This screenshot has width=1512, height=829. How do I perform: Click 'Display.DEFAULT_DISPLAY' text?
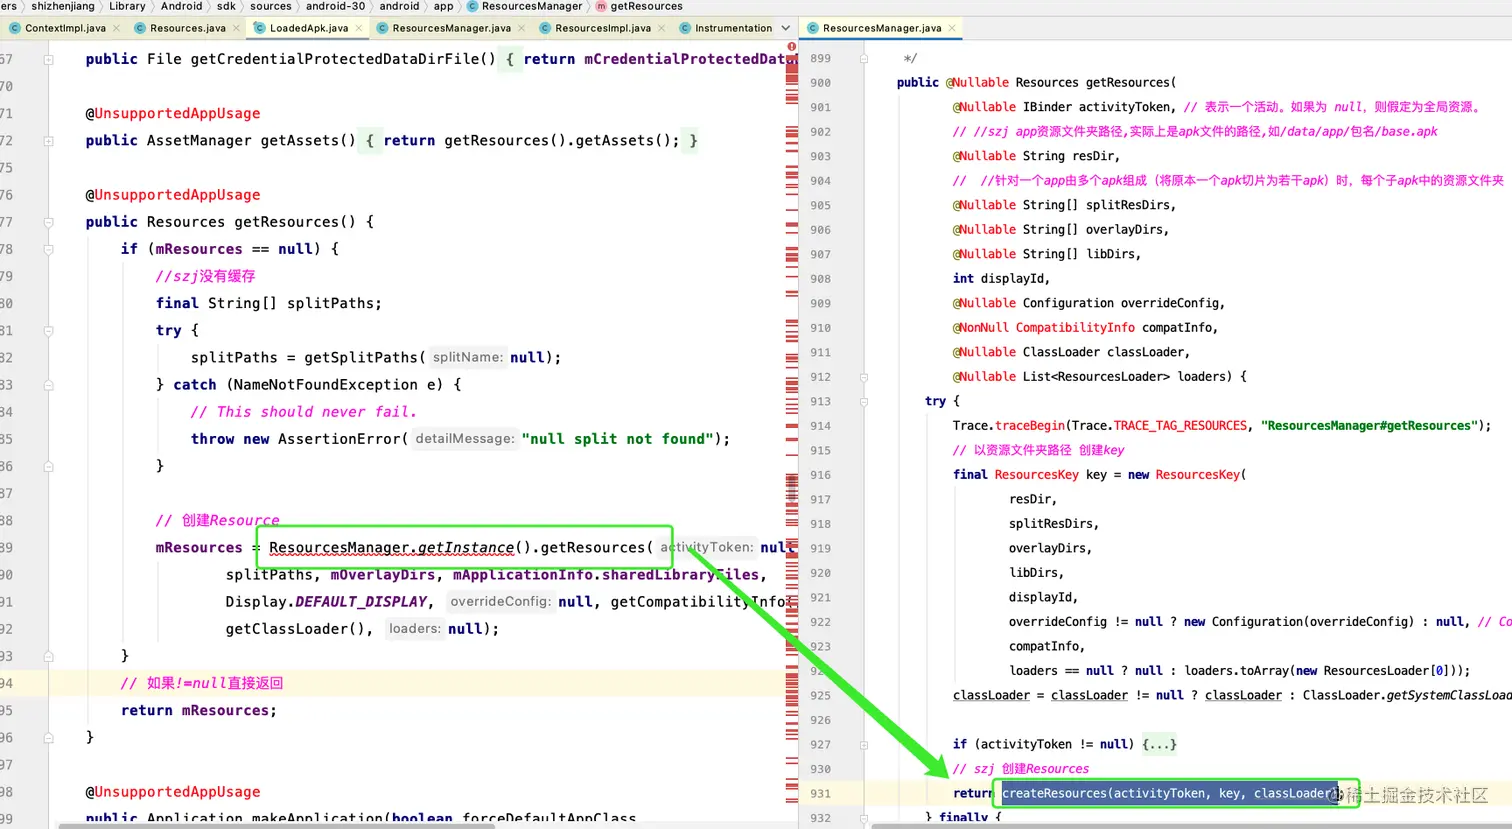pyautogui.click(x=326, y=602)
